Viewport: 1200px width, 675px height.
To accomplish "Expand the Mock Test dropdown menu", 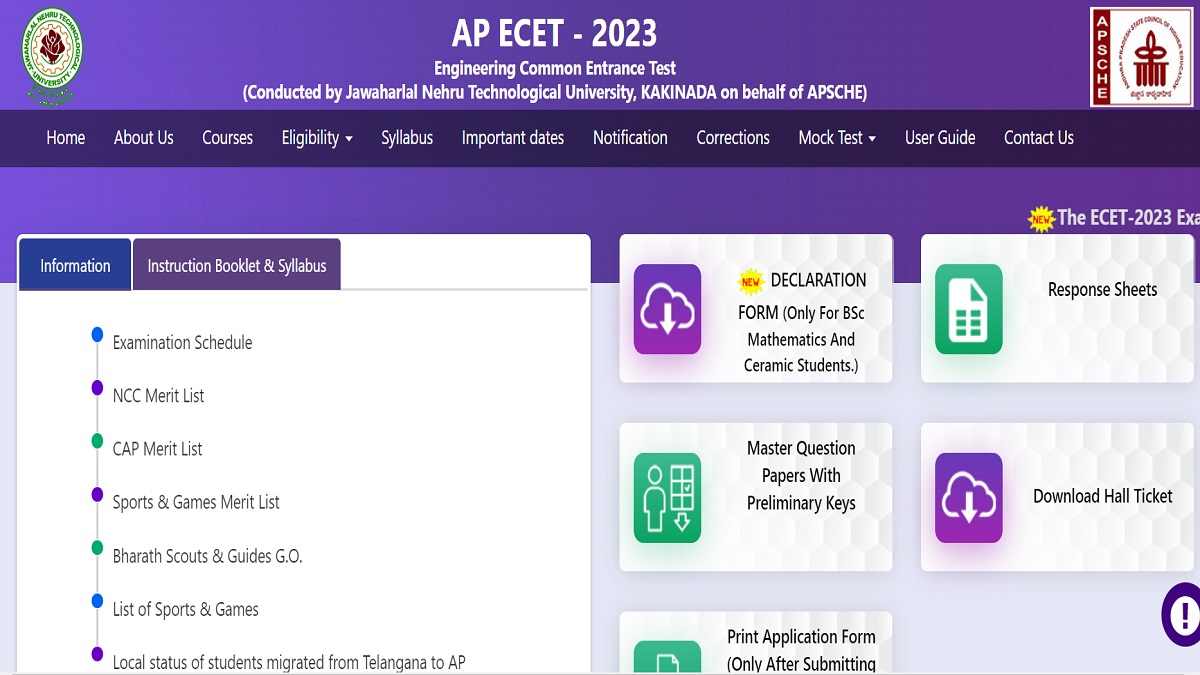I will [837, 138].
